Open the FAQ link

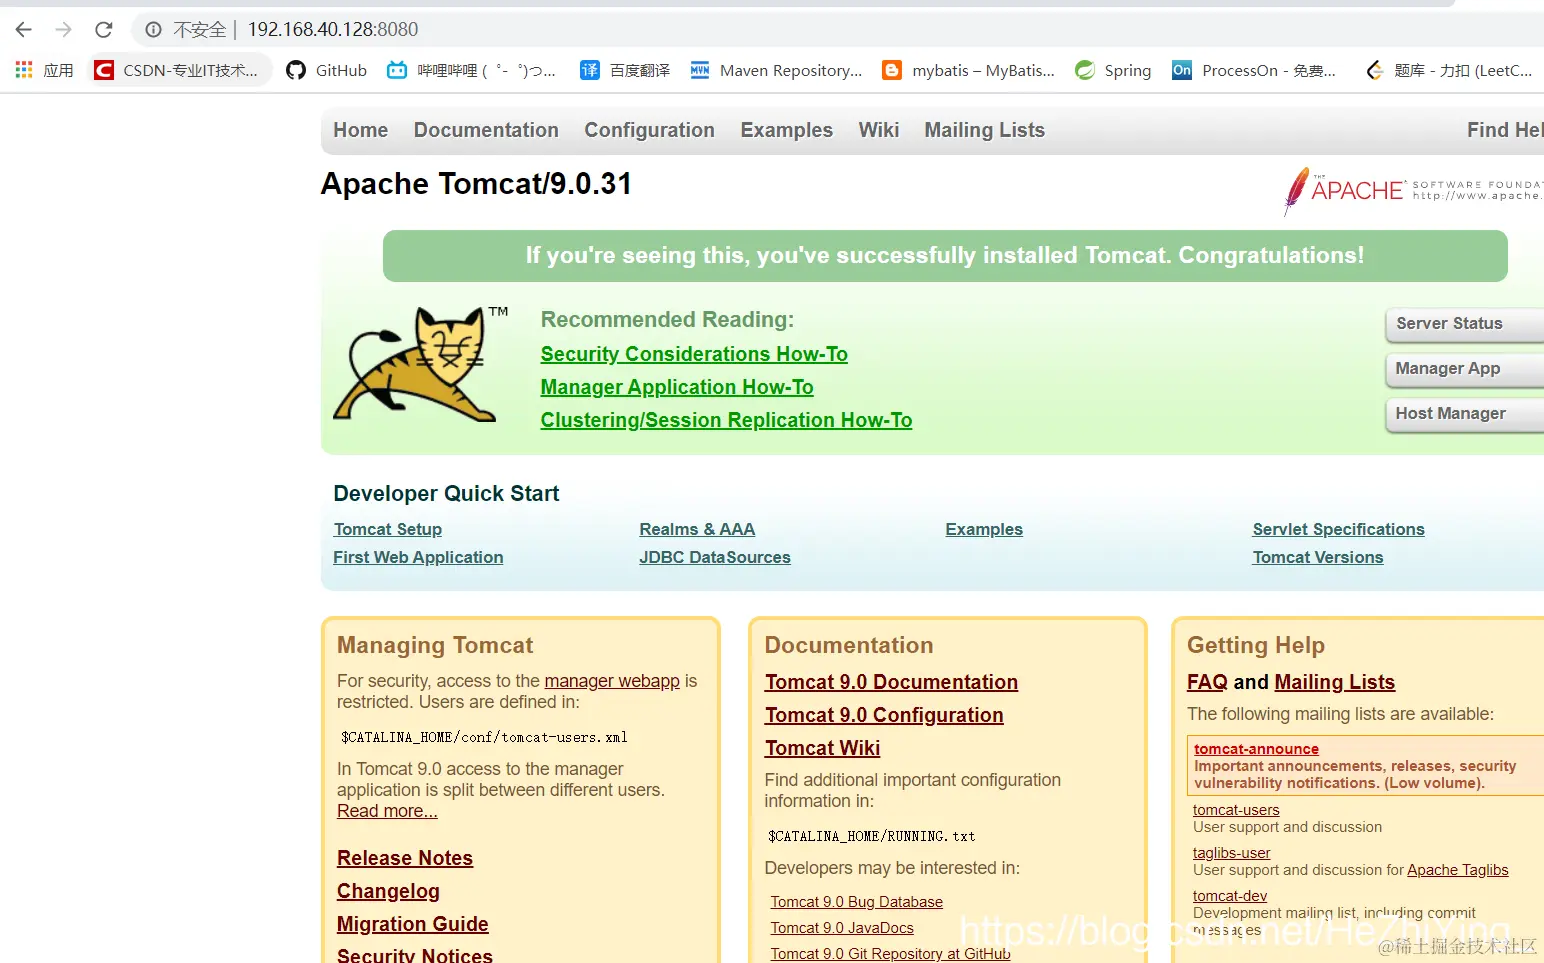pyautogui.click(x=1207, y=682)
